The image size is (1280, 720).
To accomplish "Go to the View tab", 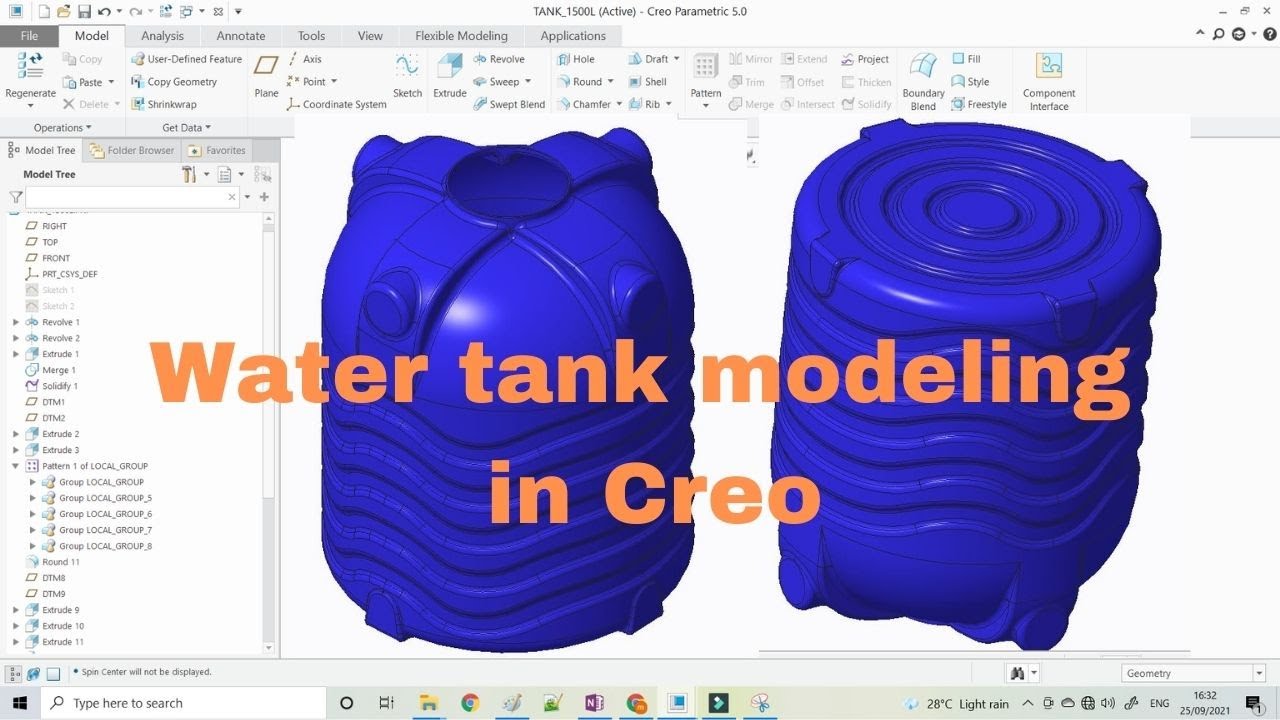I will point(370,35).
